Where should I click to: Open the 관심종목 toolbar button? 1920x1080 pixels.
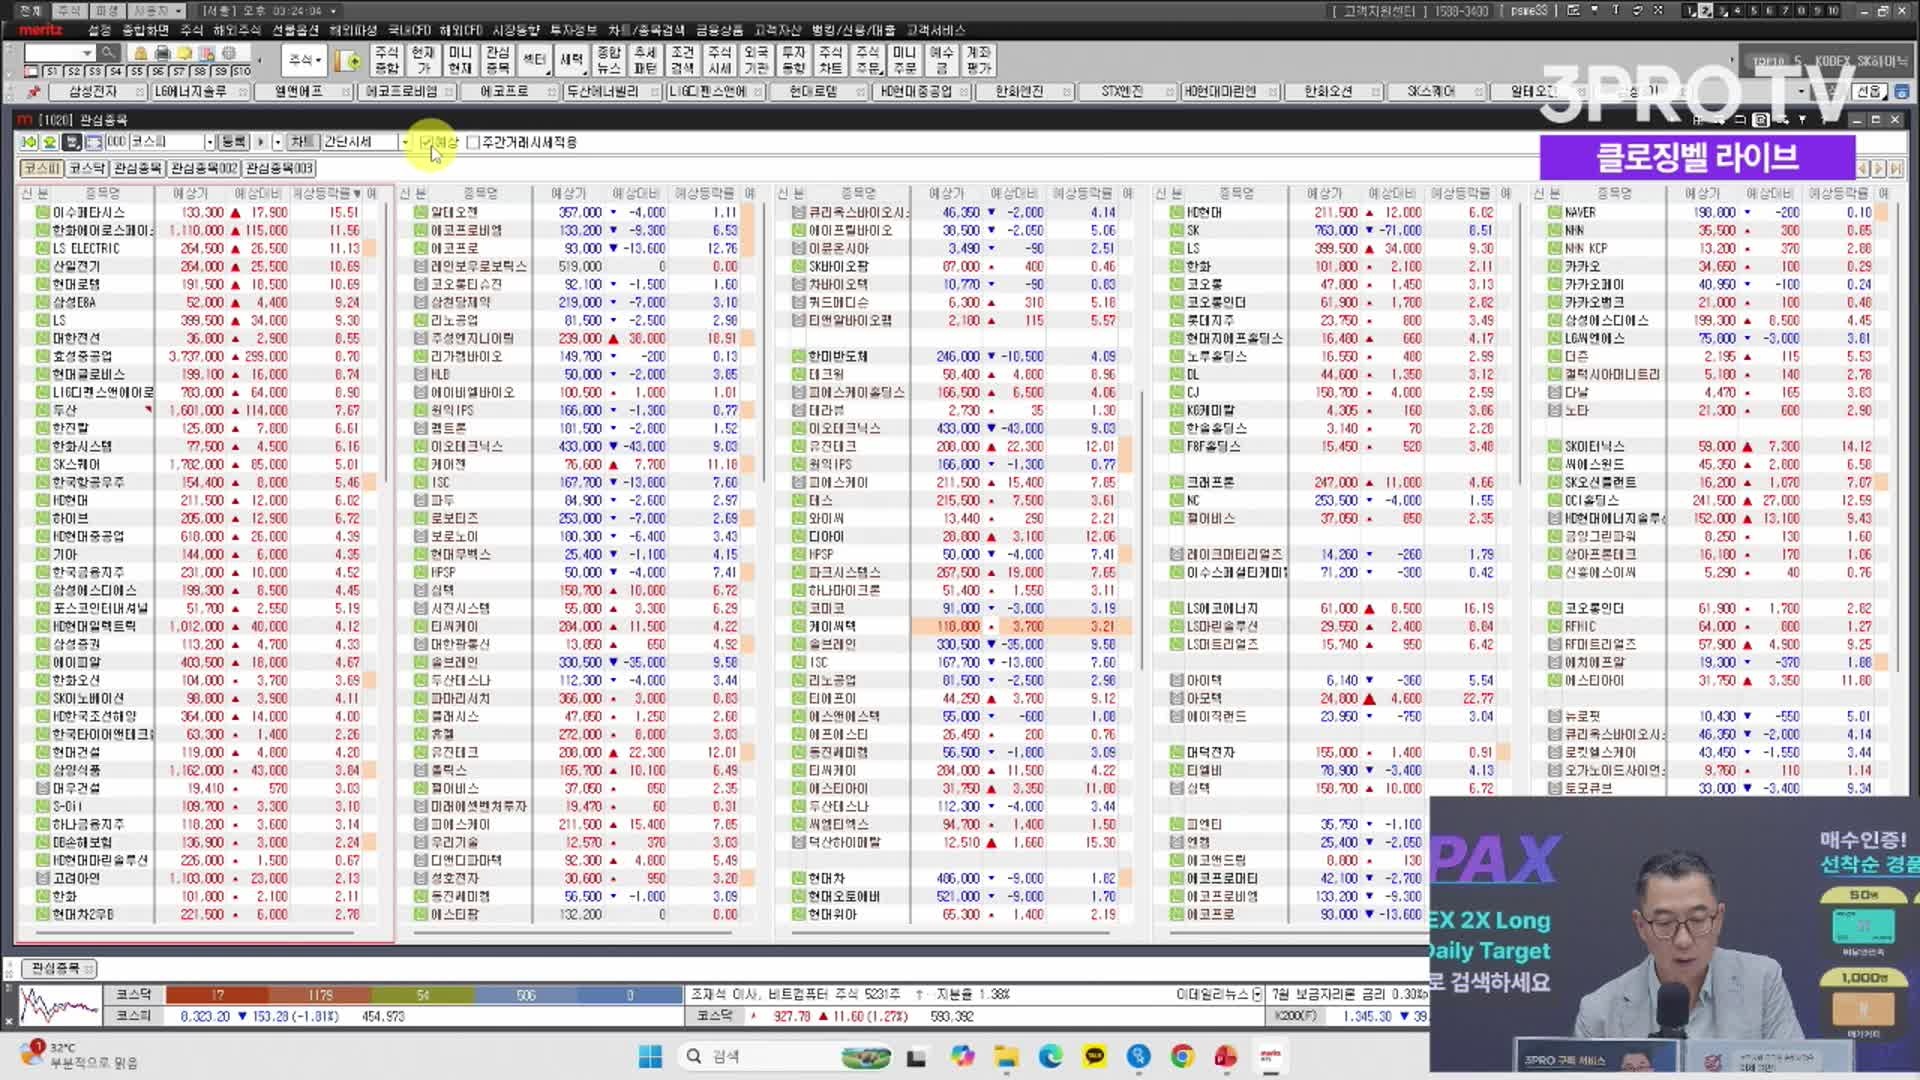497,60
